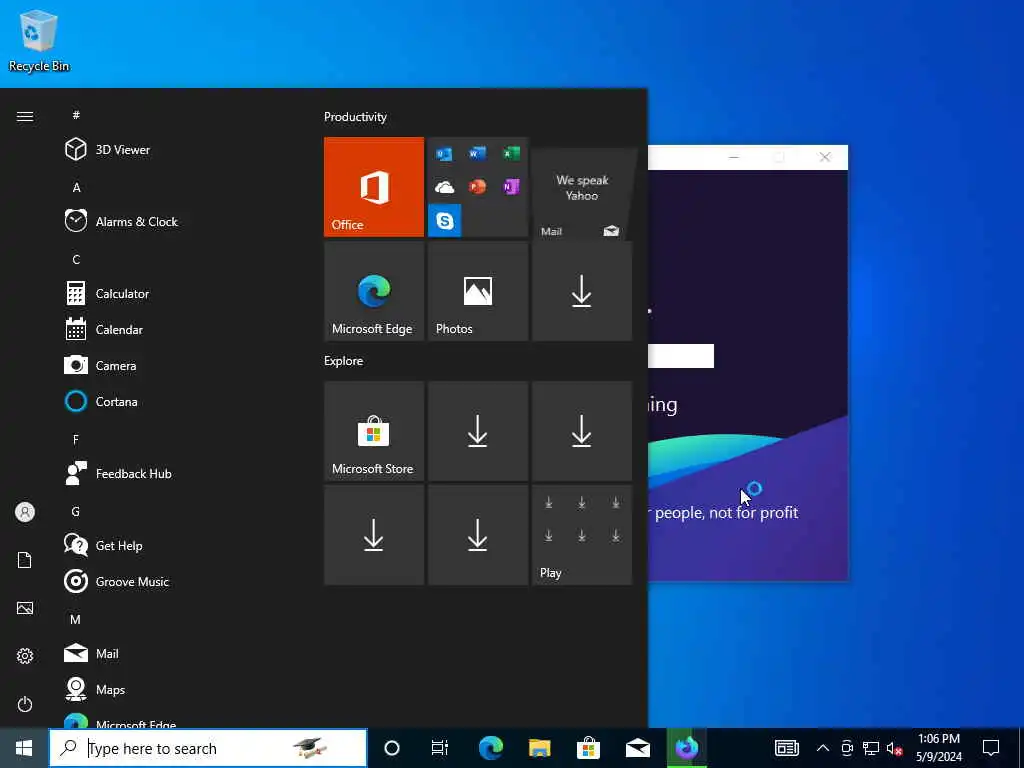Open the user account button in Start sidebar
This screenshot has height=768, width=1024.
(x=25, y=512)
